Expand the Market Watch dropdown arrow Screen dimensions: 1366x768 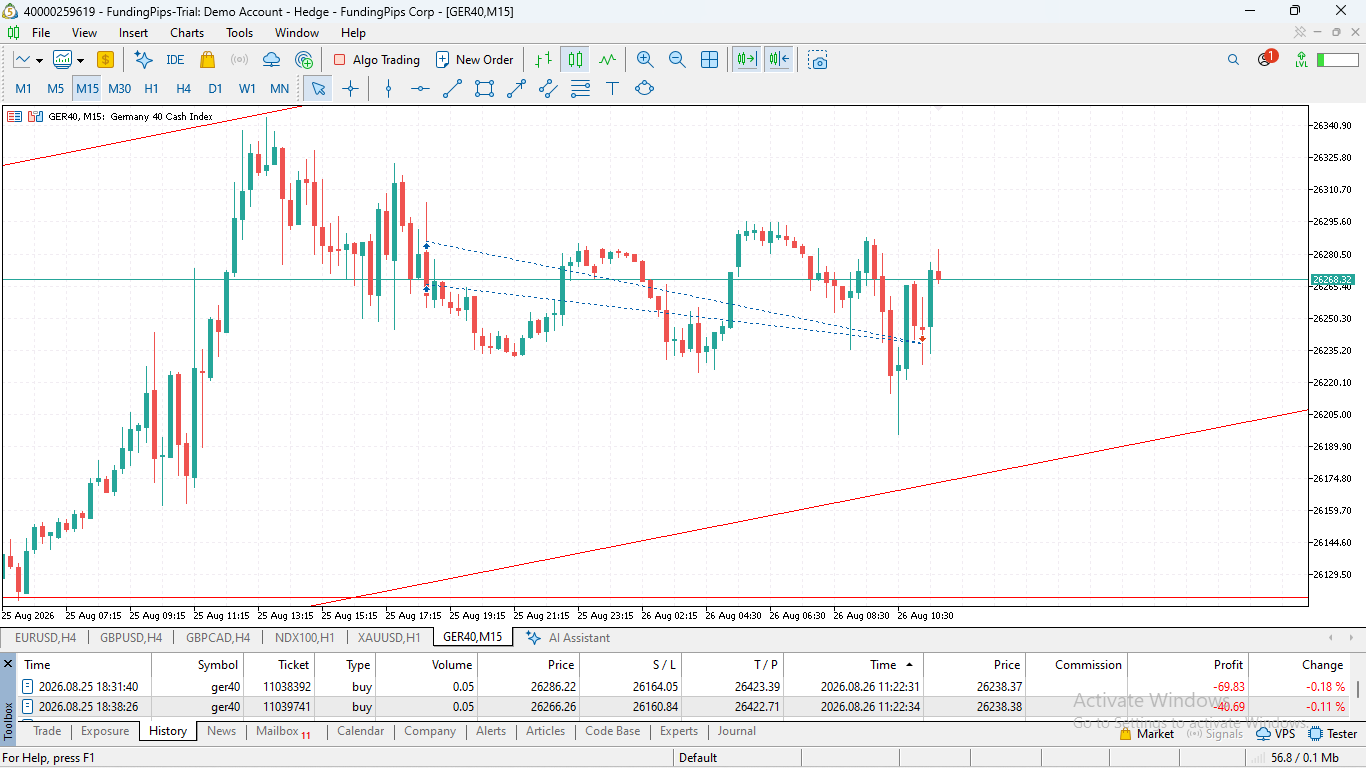click(x=79, y=60)
